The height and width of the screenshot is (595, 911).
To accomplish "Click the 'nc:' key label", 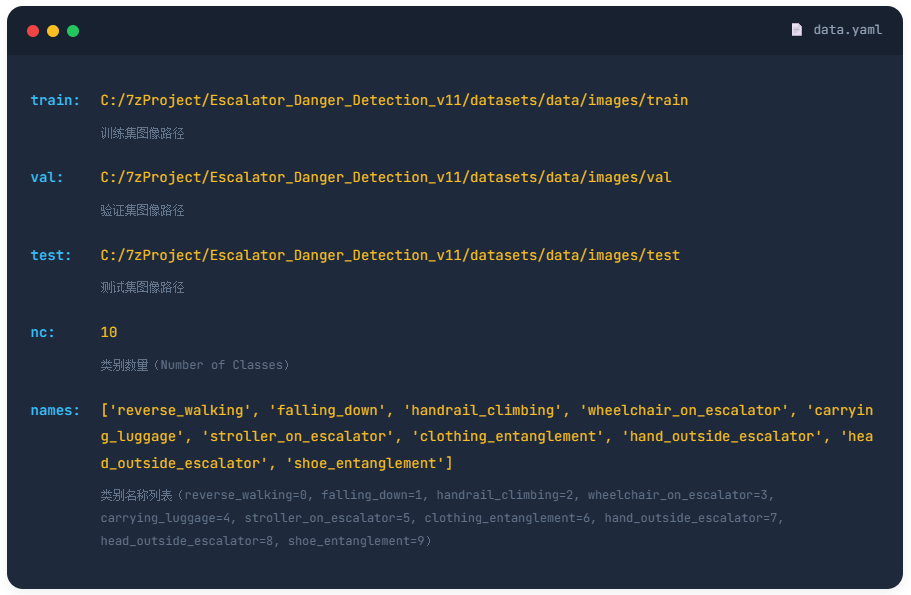I will [x=43, y=332].
